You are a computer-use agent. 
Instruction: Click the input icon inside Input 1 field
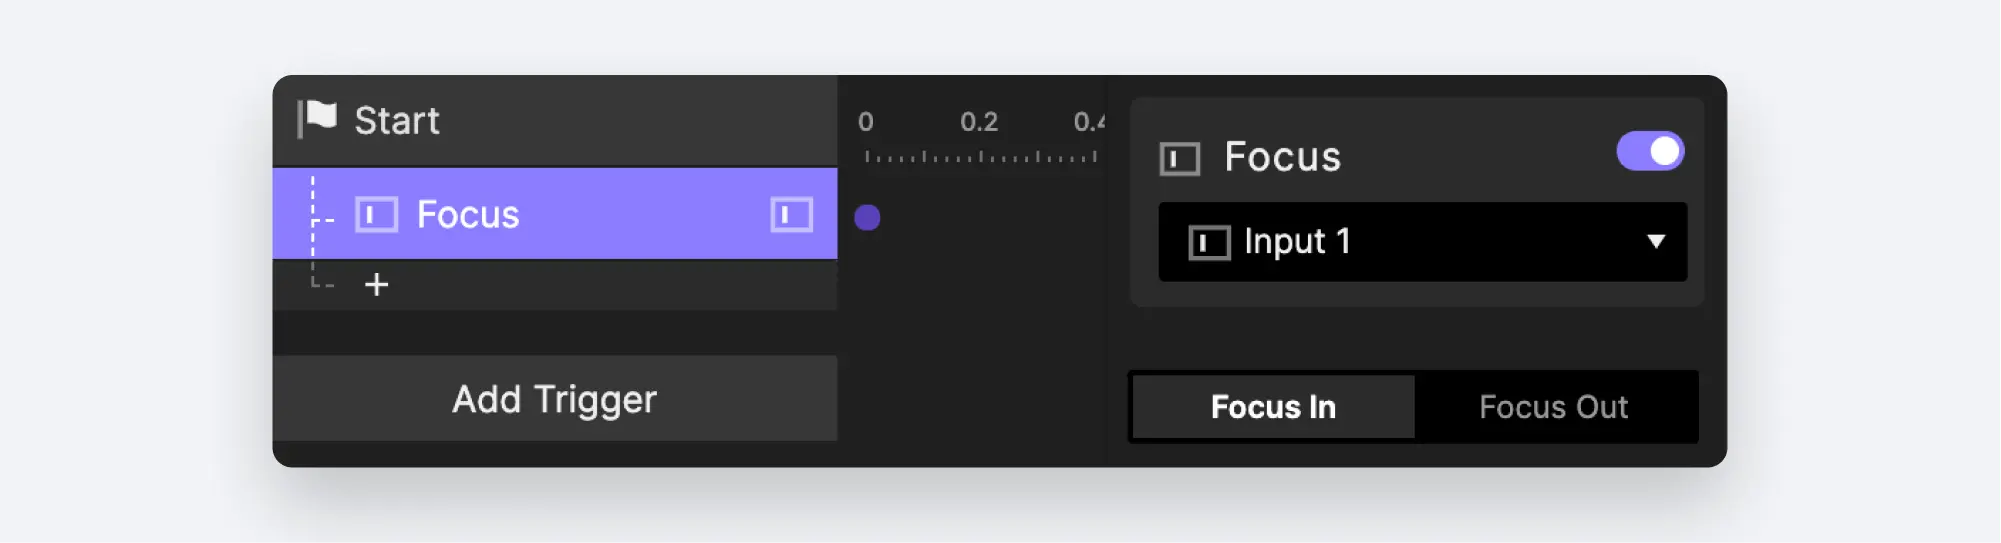click(x=1208, y=242)
